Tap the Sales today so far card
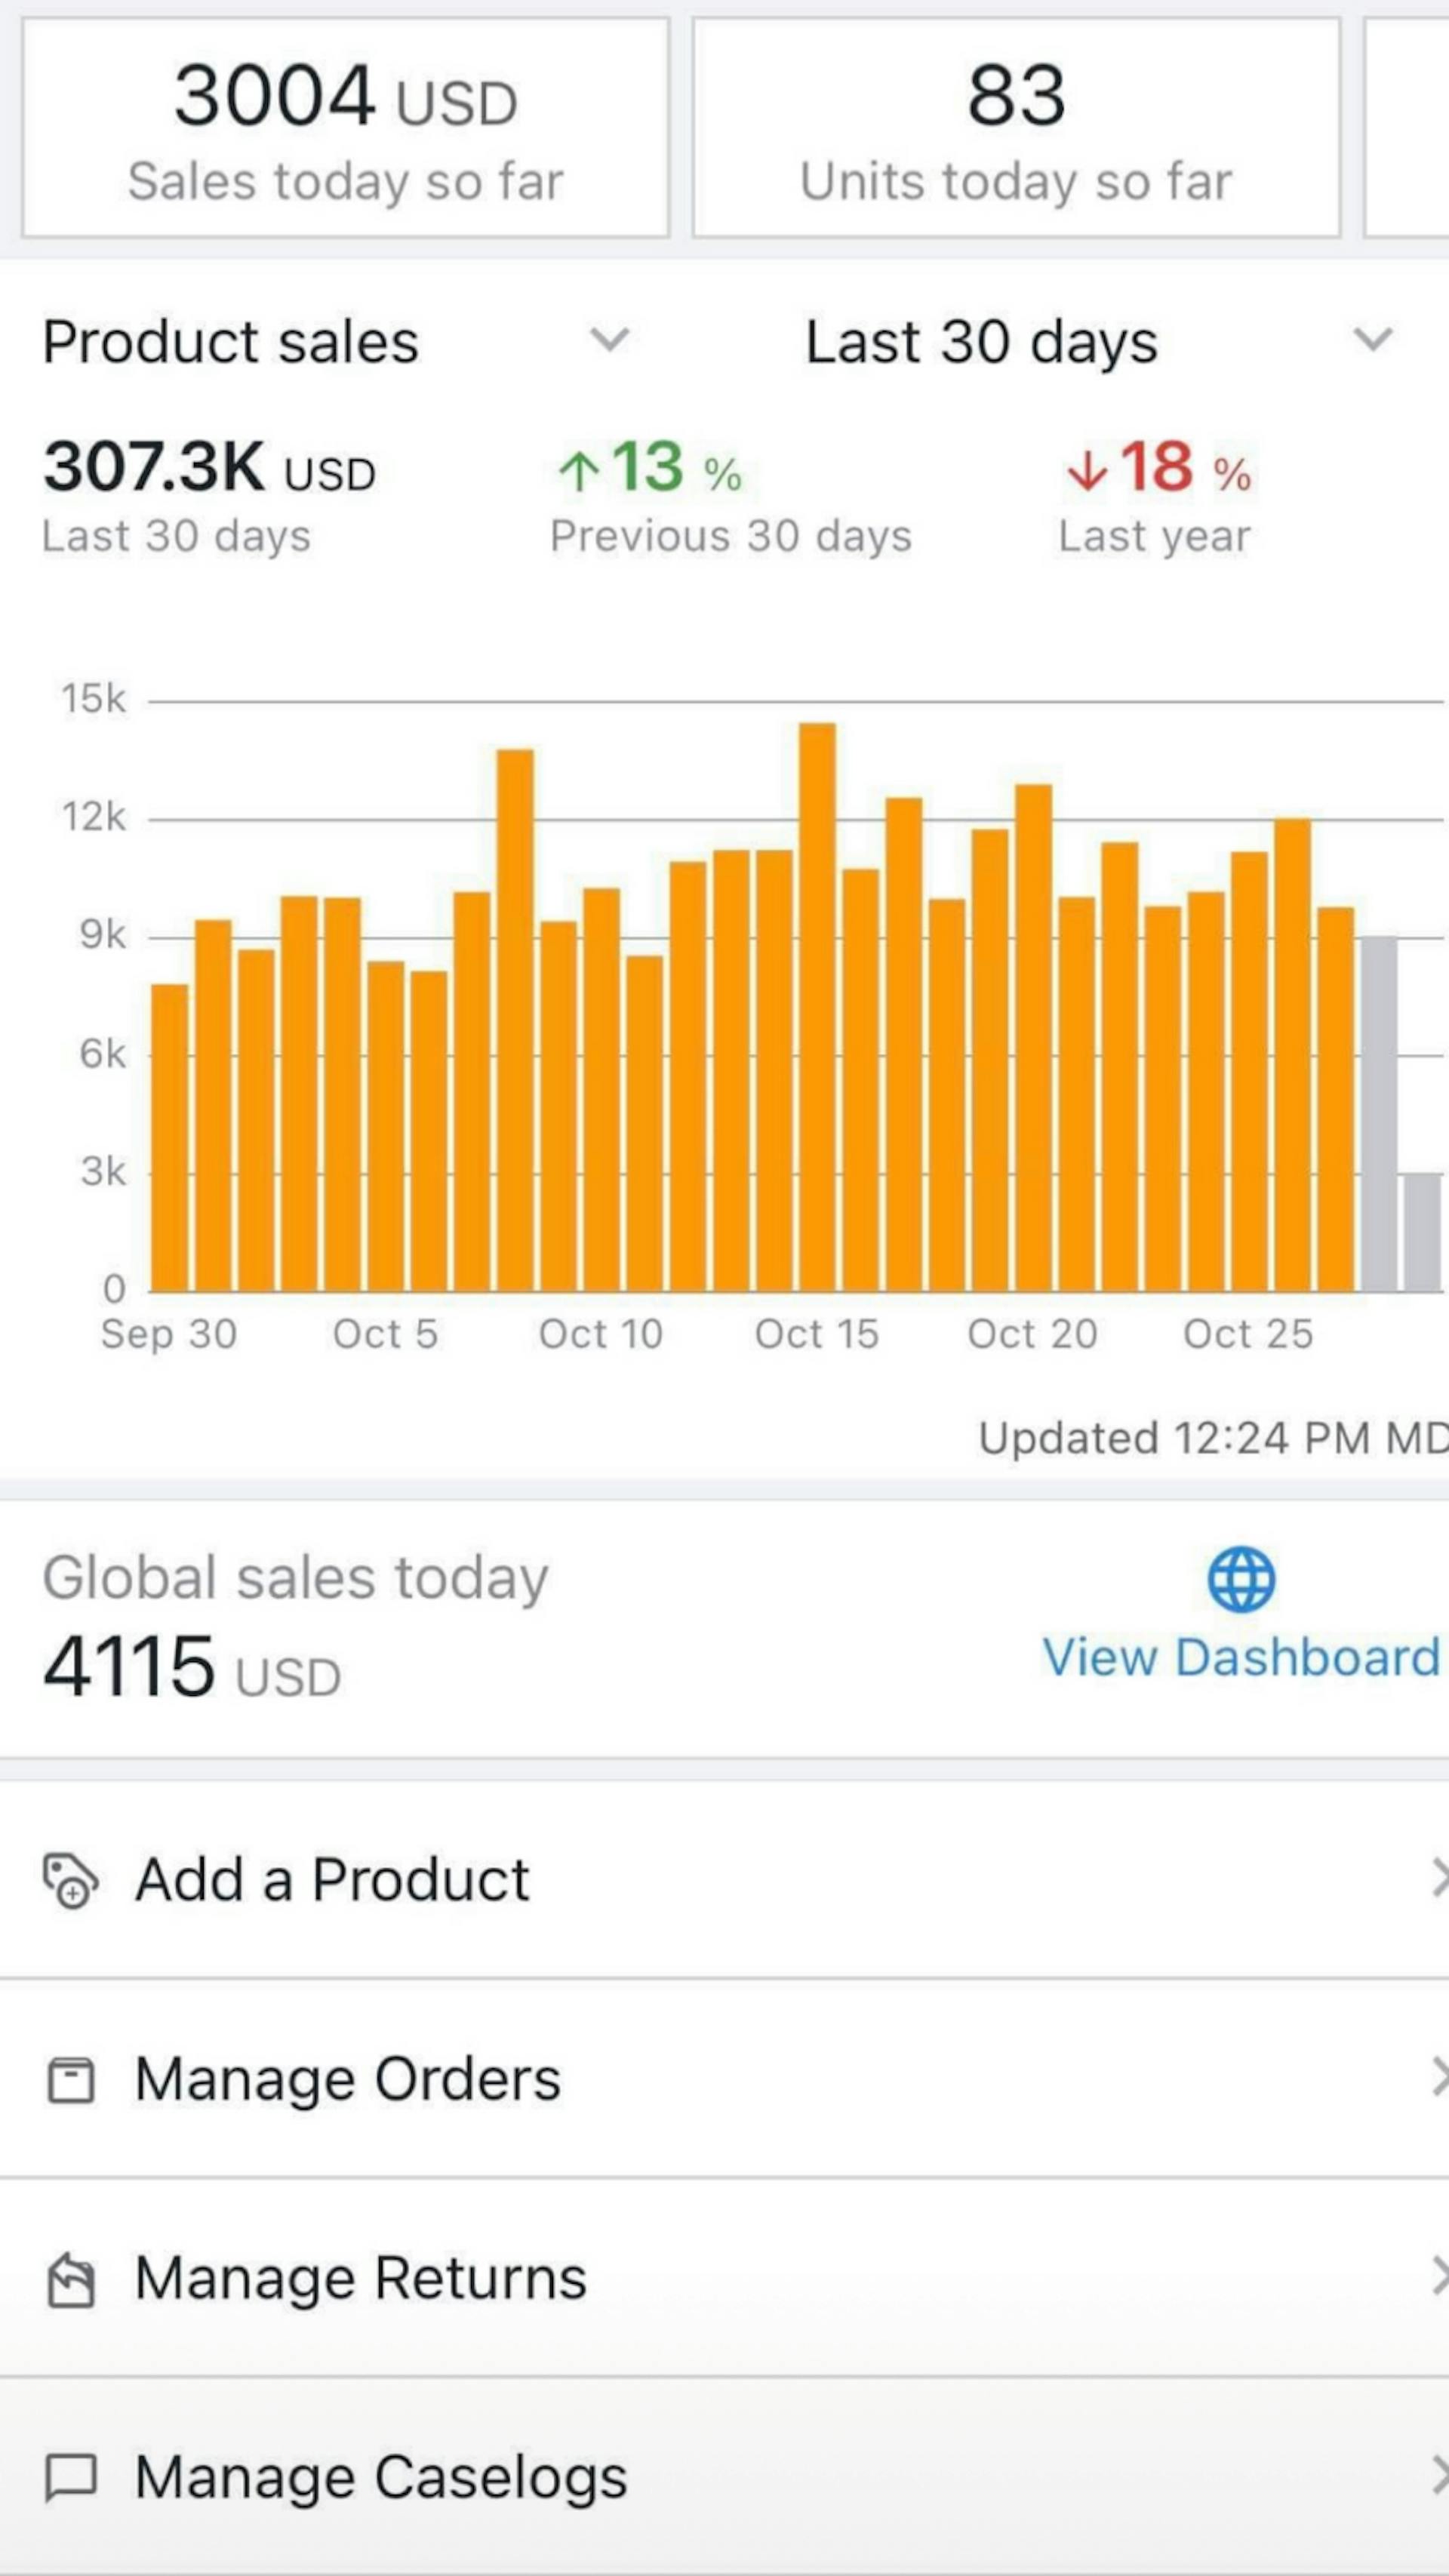Screen dimensions: 1449x2576 click(345, 128)
